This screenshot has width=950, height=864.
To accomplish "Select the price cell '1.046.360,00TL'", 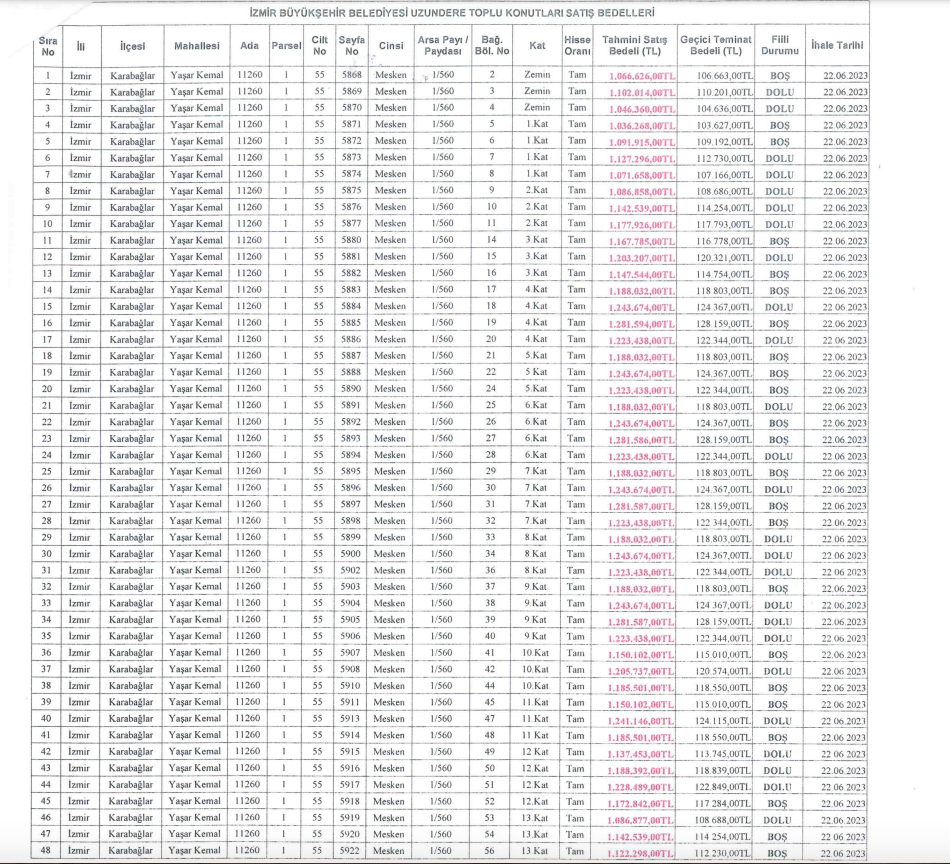I will click(x=642, y=109).
